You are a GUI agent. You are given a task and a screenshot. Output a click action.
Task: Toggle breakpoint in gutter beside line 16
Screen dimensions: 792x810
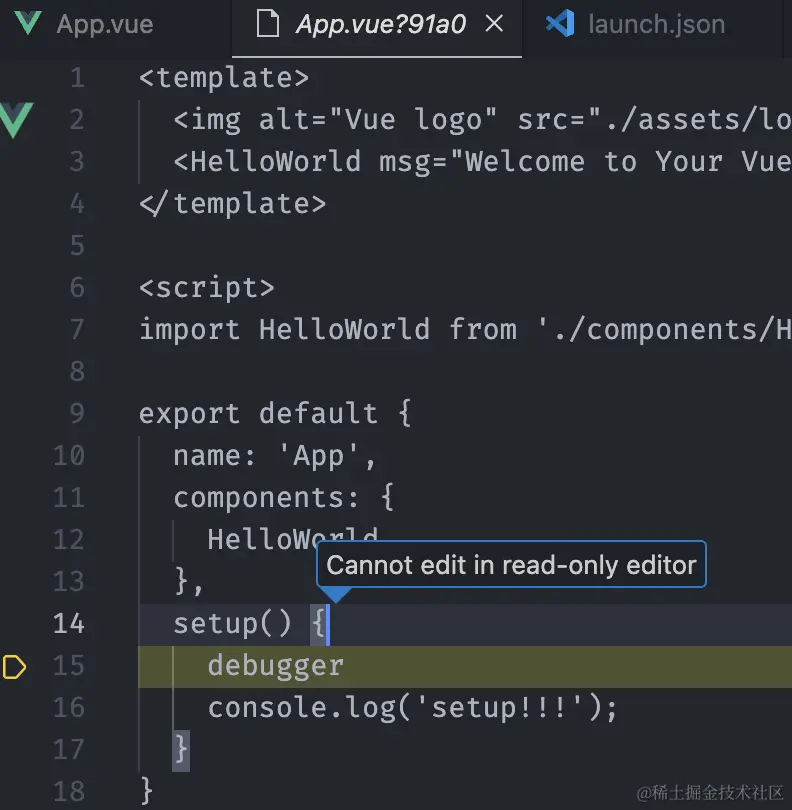14,708
